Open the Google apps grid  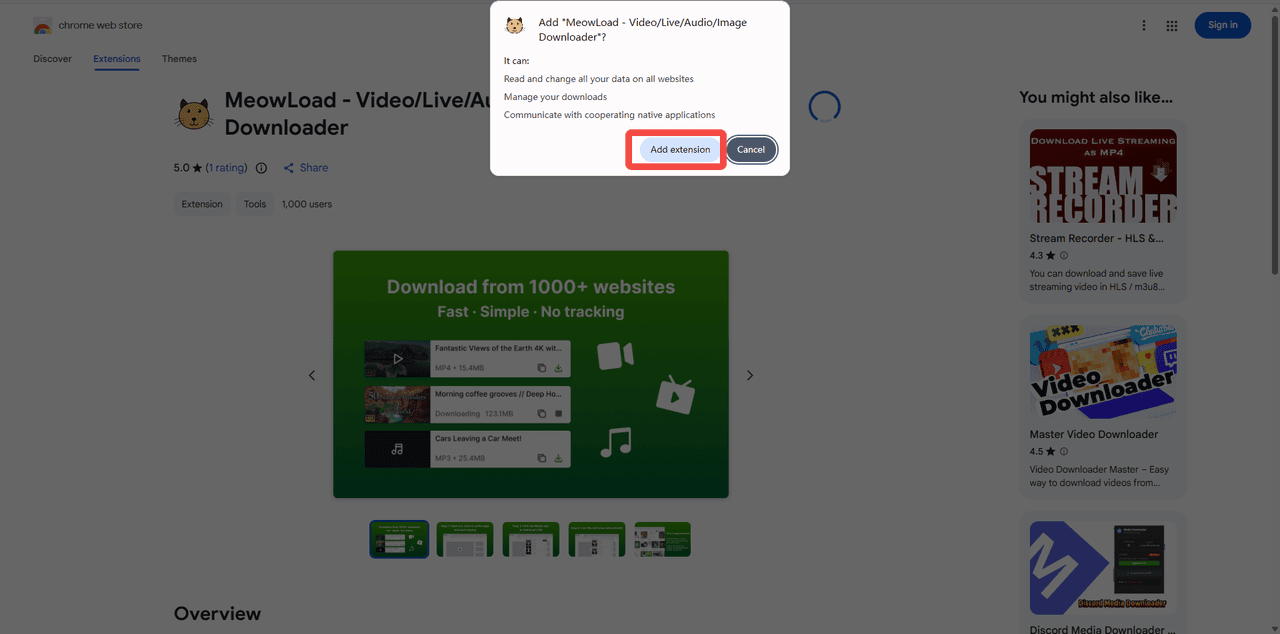pos(1172,25)
